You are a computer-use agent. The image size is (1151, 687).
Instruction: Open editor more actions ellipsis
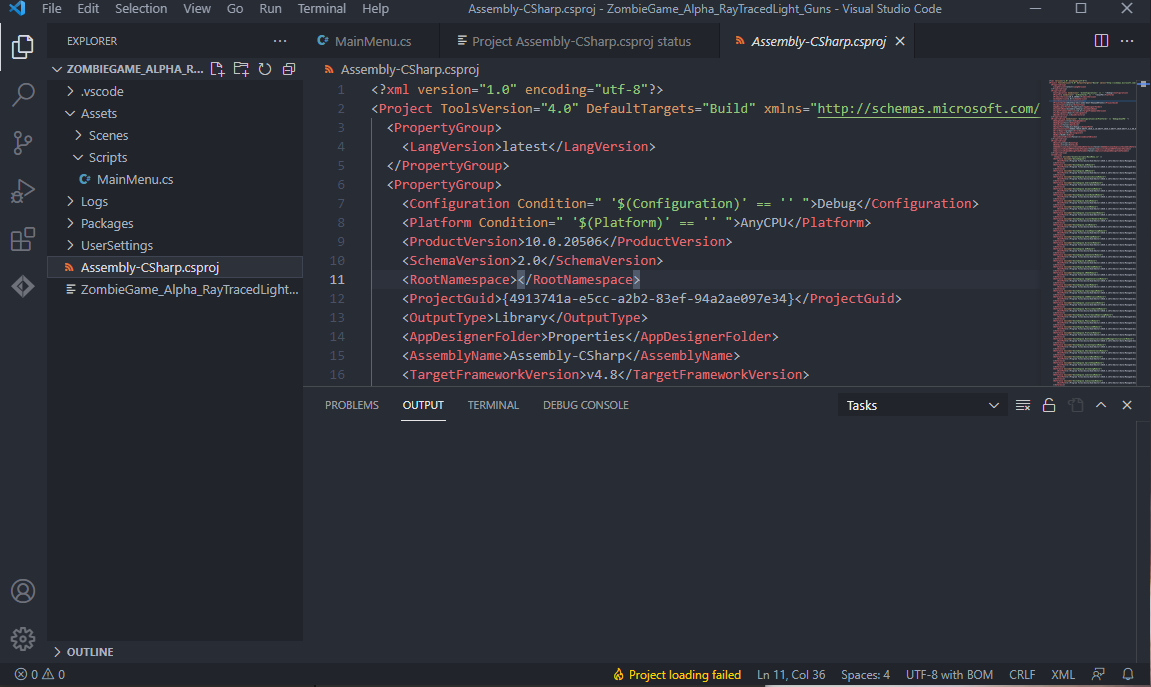pos(1127,41)
